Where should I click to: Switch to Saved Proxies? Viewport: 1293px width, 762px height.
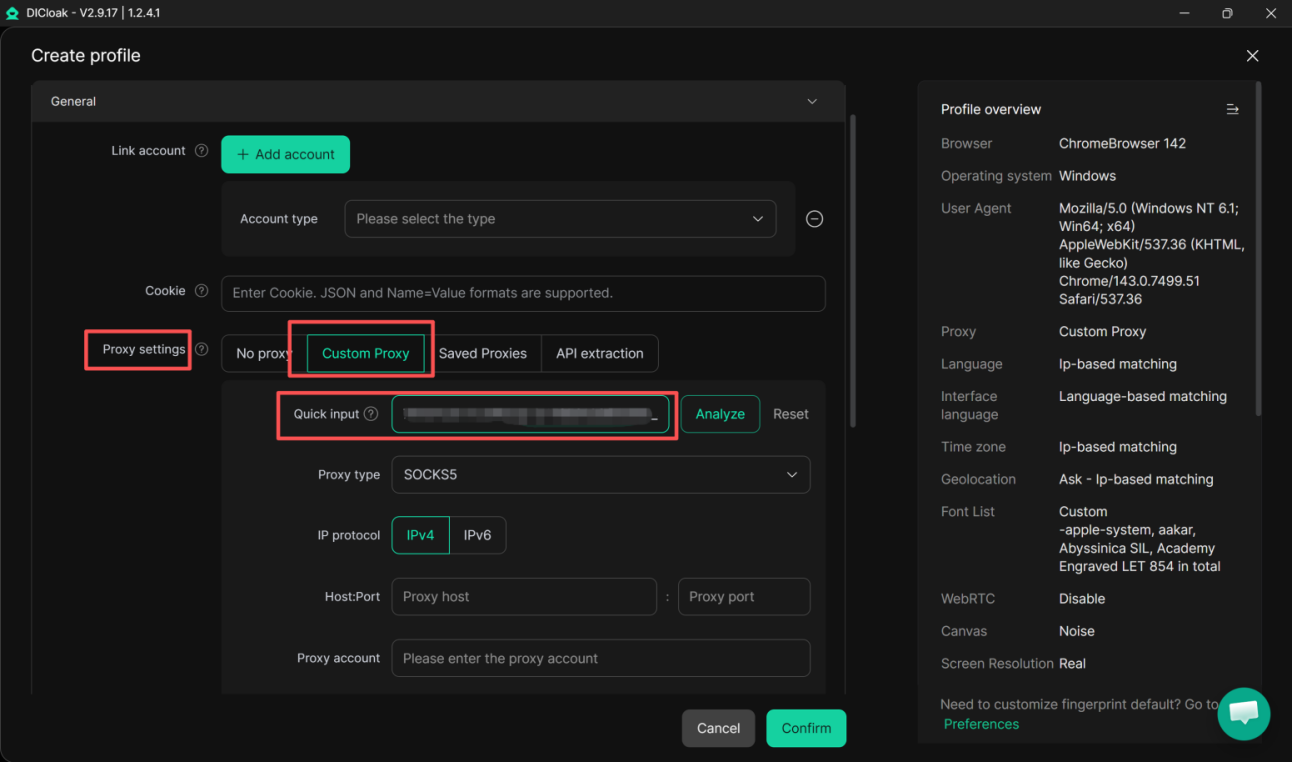click(482, 353)
